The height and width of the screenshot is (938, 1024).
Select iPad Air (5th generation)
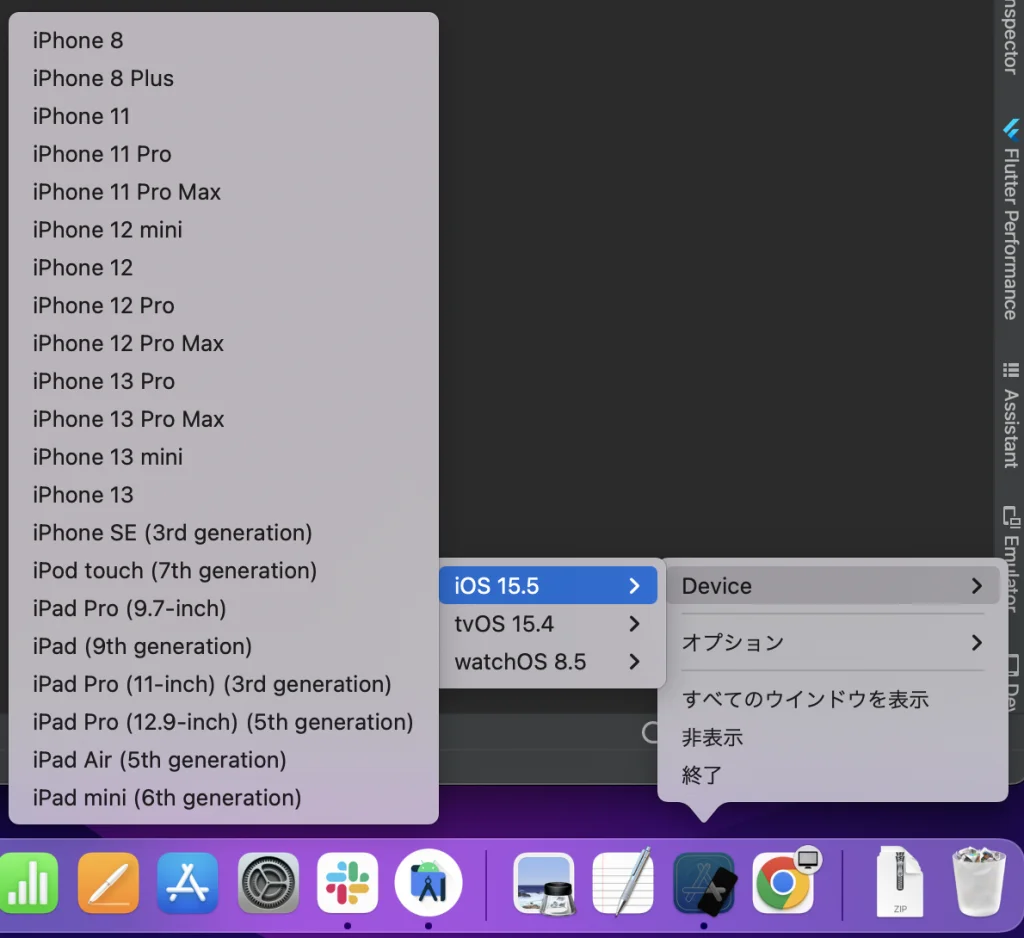[x=223, y=760]
